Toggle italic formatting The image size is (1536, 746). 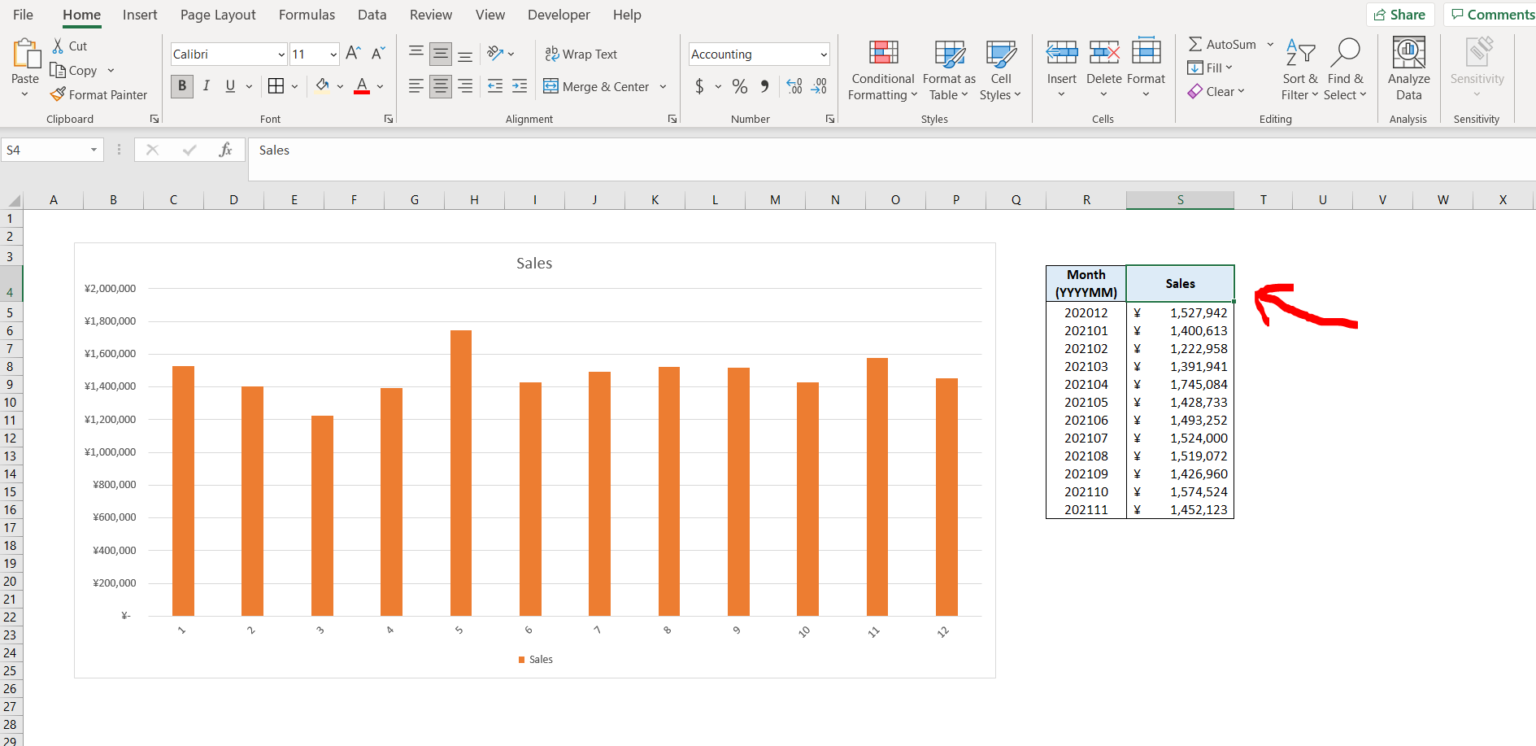(205, 86)
